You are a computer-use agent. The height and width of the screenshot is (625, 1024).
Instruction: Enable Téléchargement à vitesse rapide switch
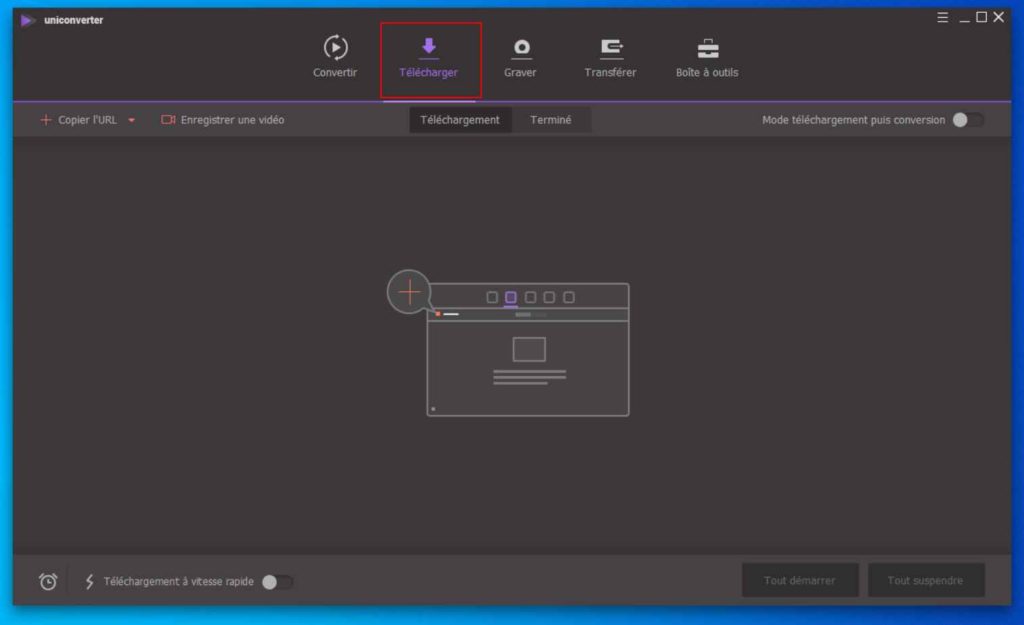point(278,581)
